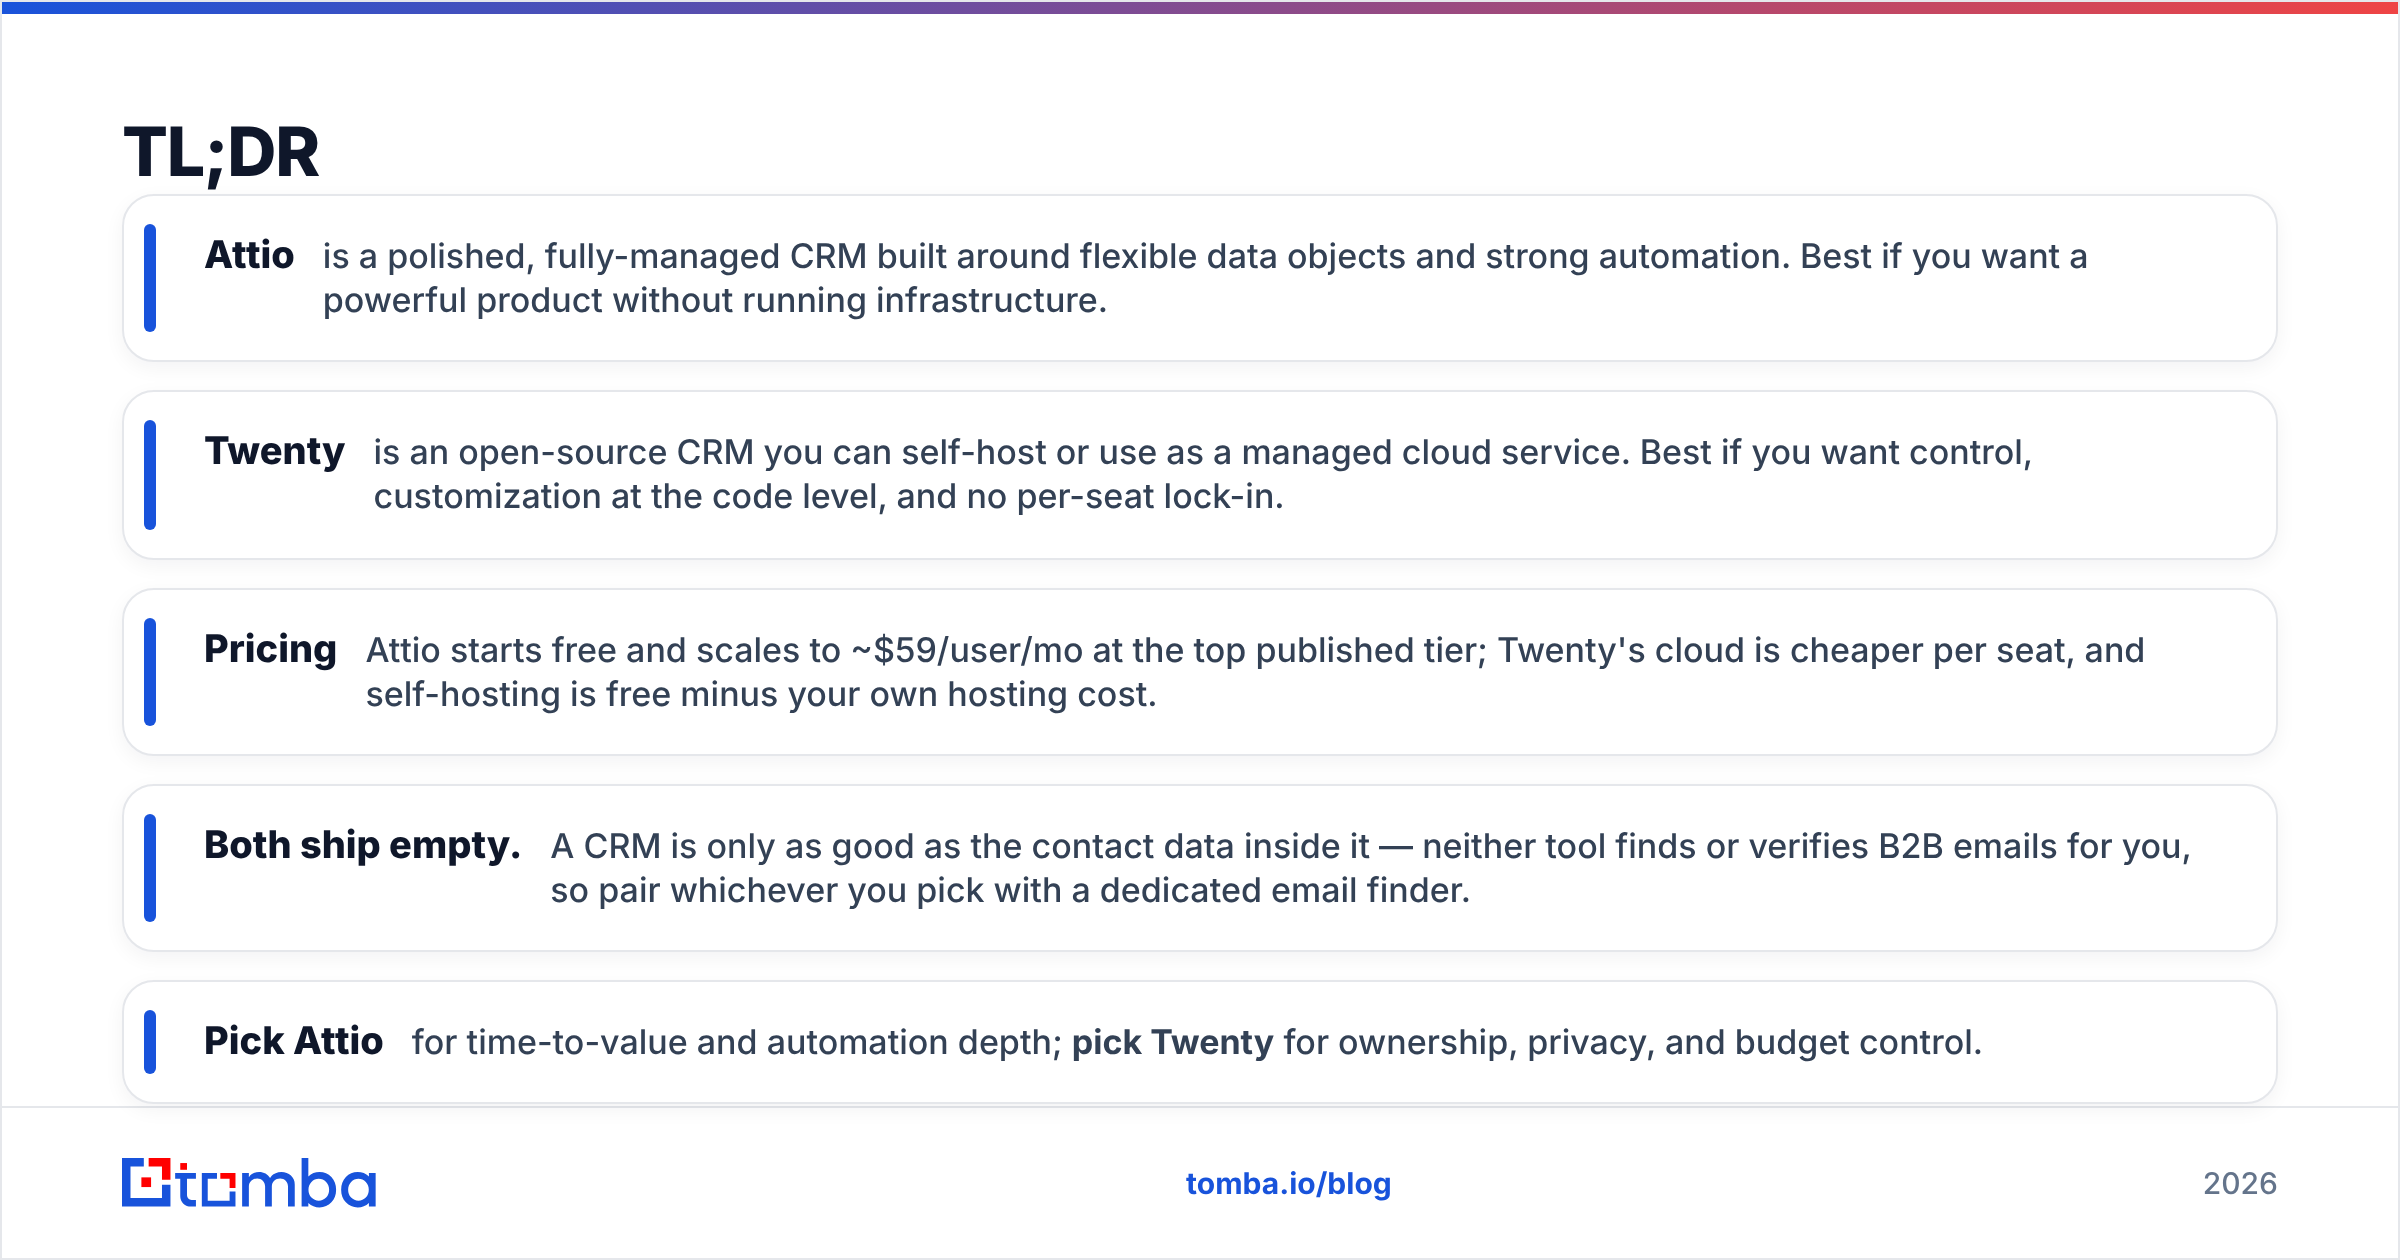Select the Both ship empty card
This screenshot has width=2400, height=1260.
(x=1199, y=868)
